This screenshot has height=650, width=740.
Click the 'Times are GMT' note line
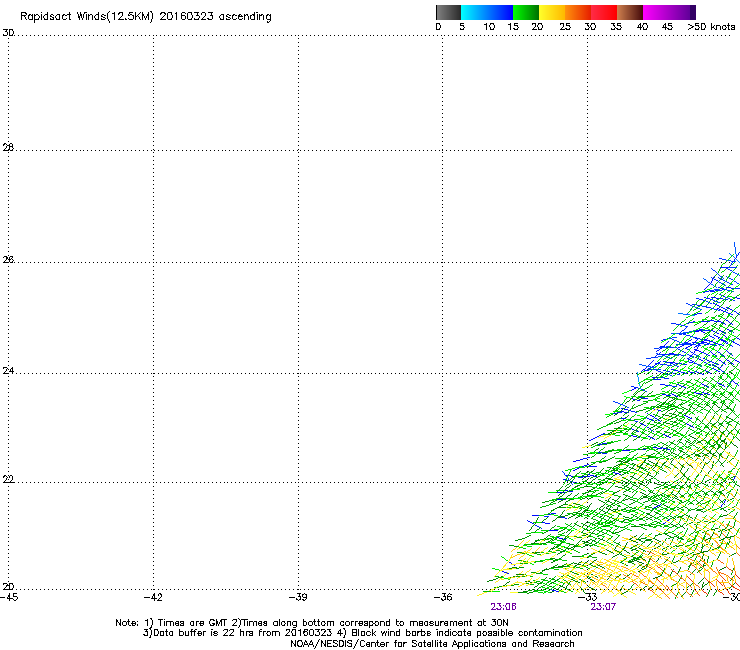pos(312,623)
